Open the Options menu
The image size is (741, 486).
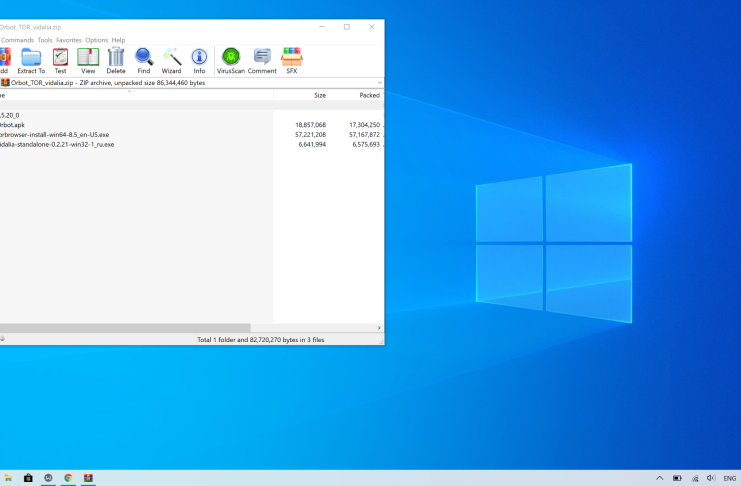pos(96,40)
